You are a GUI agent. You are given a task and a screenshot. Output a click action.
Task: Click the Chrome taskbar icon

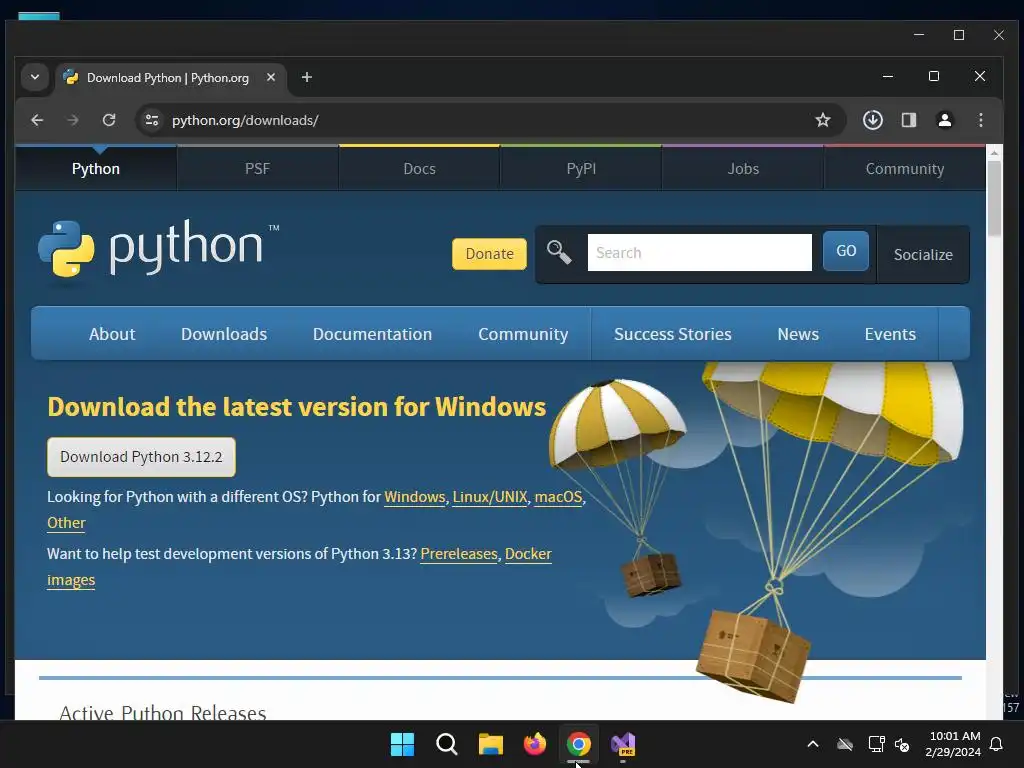(x=579, y=744)
